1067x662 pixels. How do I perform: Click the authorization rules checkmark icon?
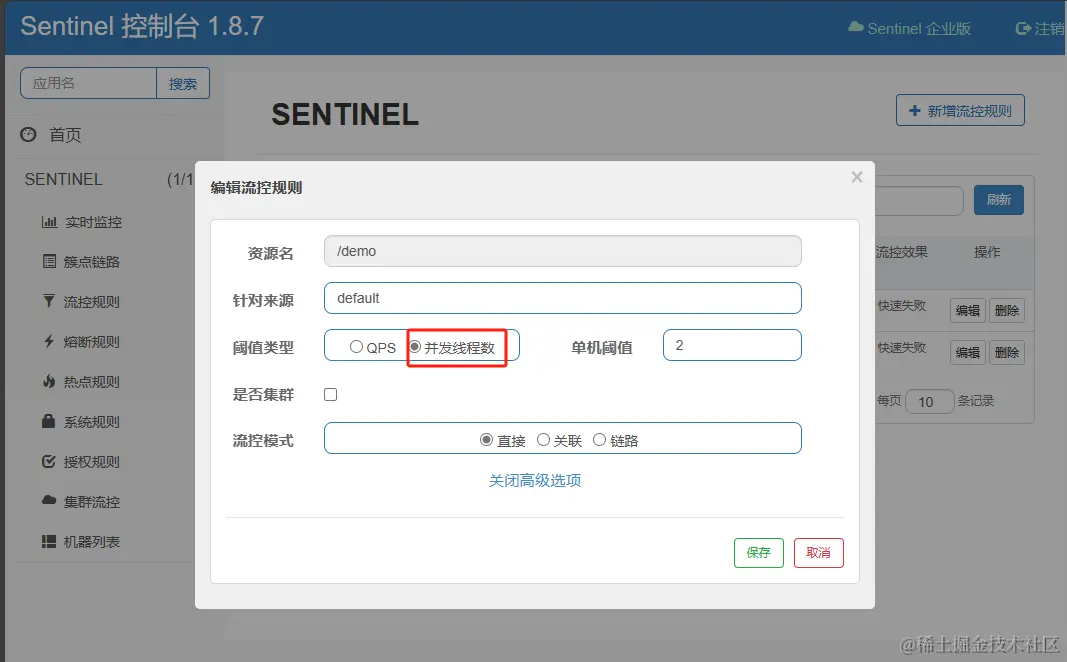(49, 462)
